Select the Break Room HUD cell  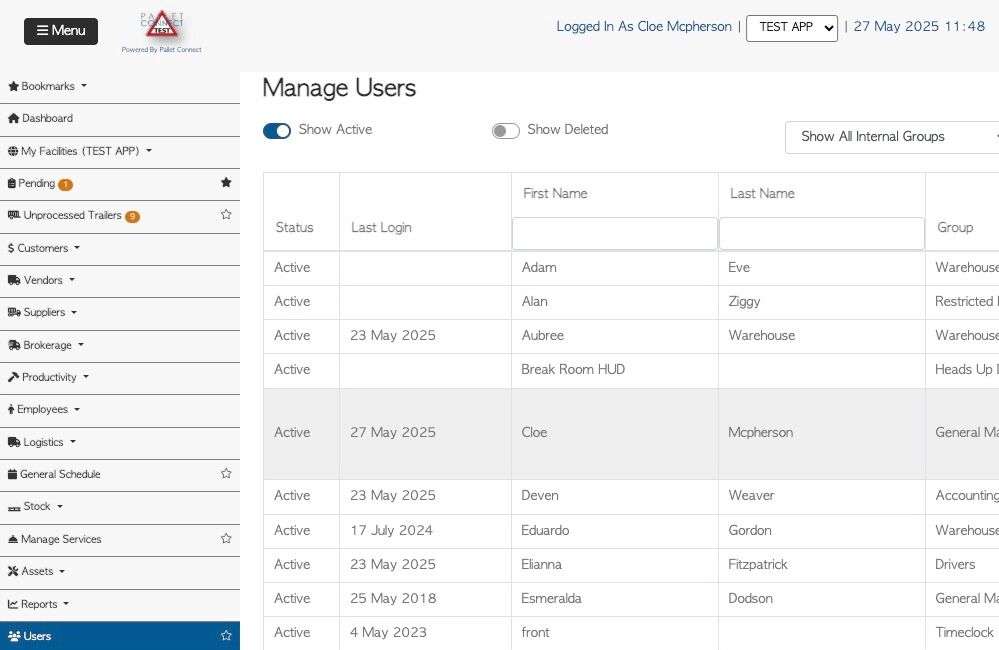click(615, 370)
